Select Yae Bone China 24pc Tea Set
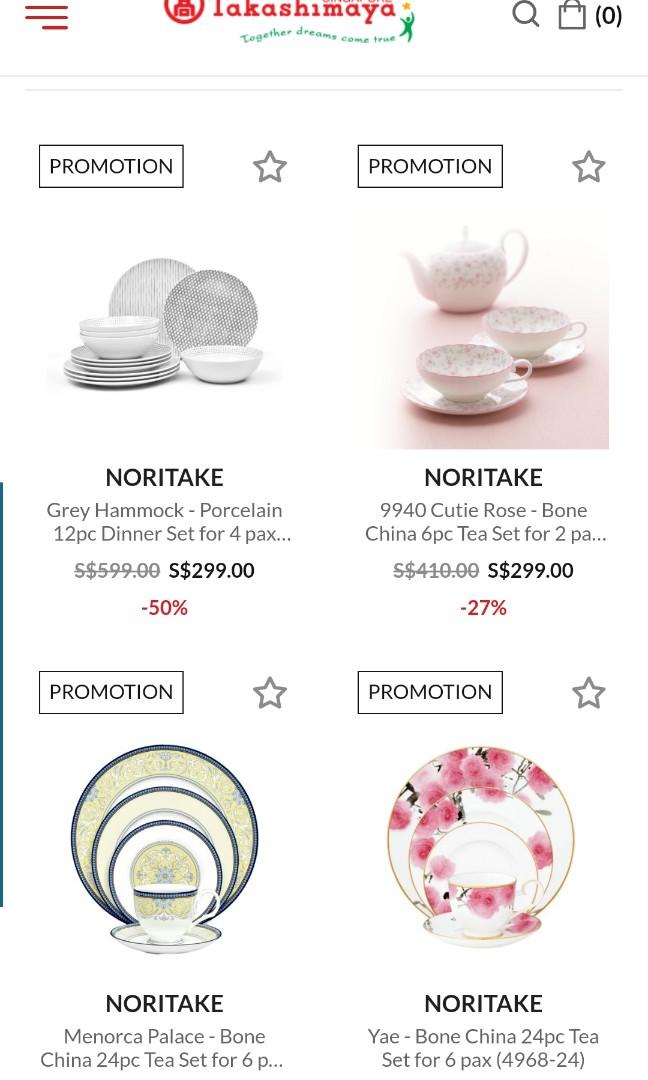648x1080 pixels. coord(483,1047)
